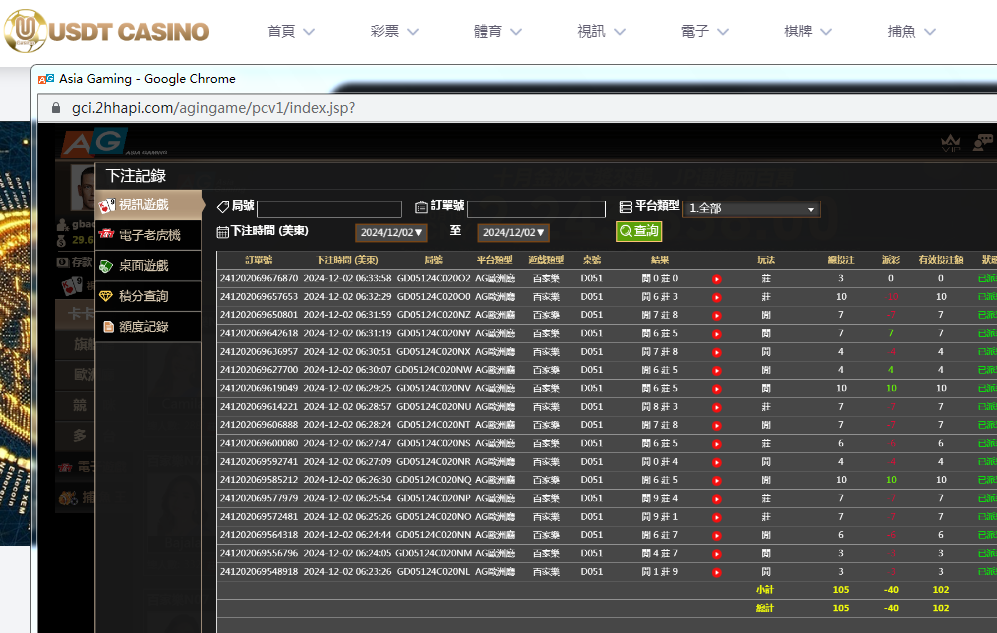
Task: Click the playing cards icon beside 視訊遊戲
Action: 107,206
